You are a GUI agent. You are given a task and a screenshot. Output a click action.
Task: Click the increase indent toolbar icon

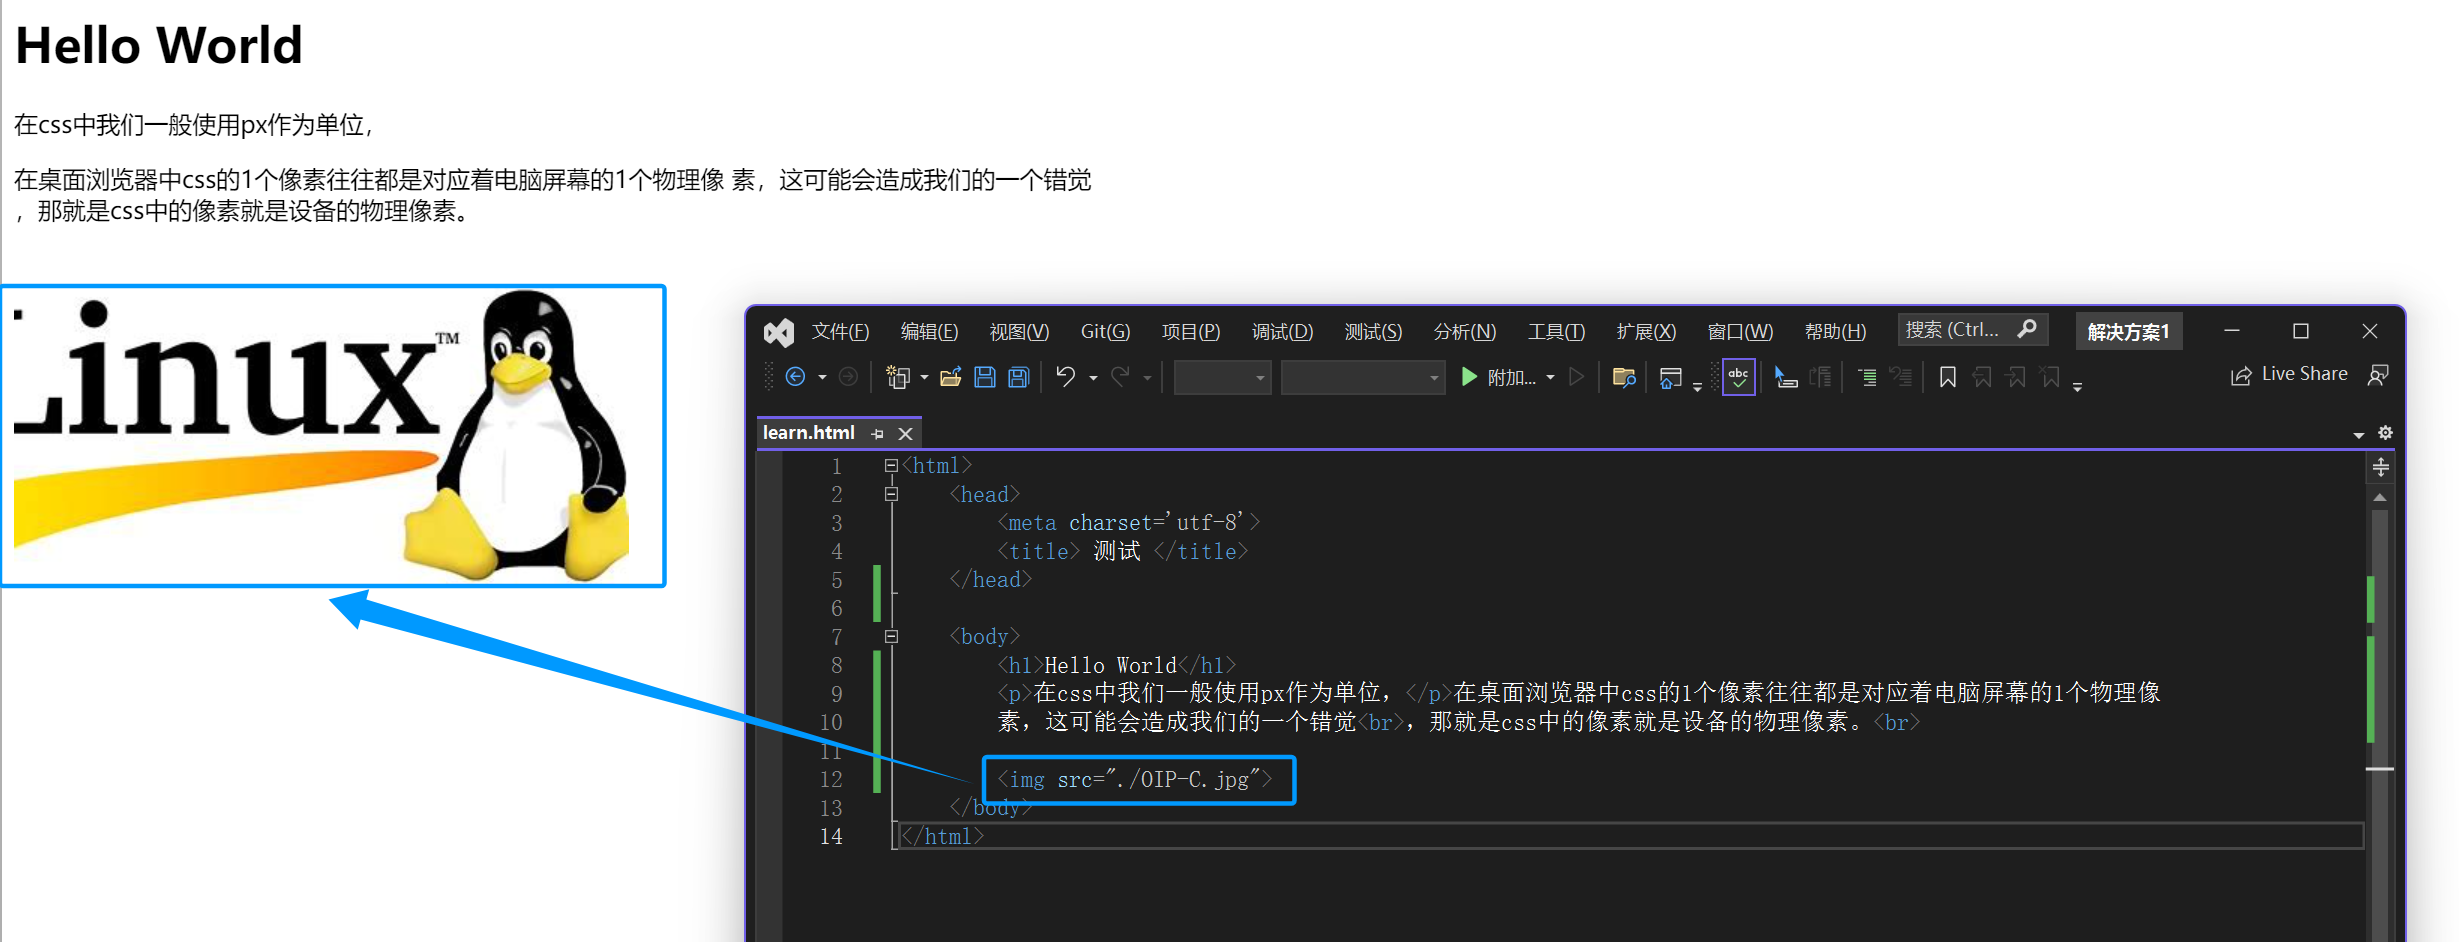1867,377
